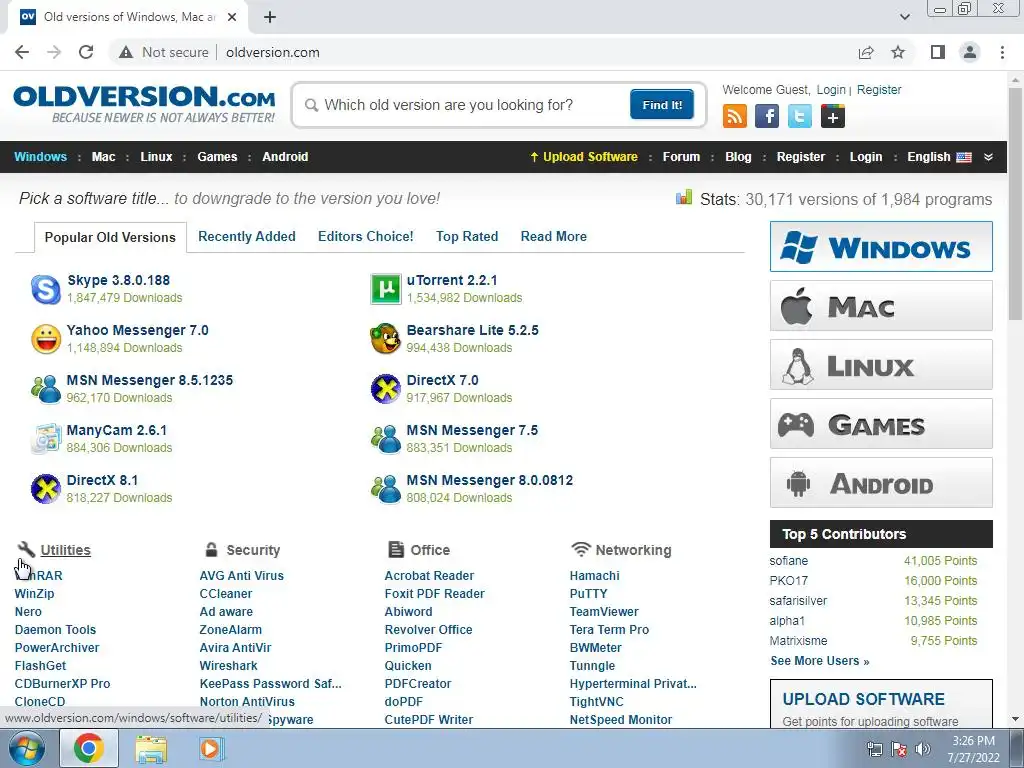Go back to previous page
The width and height of the screenshot is (1024, 768).
[22, 52]
